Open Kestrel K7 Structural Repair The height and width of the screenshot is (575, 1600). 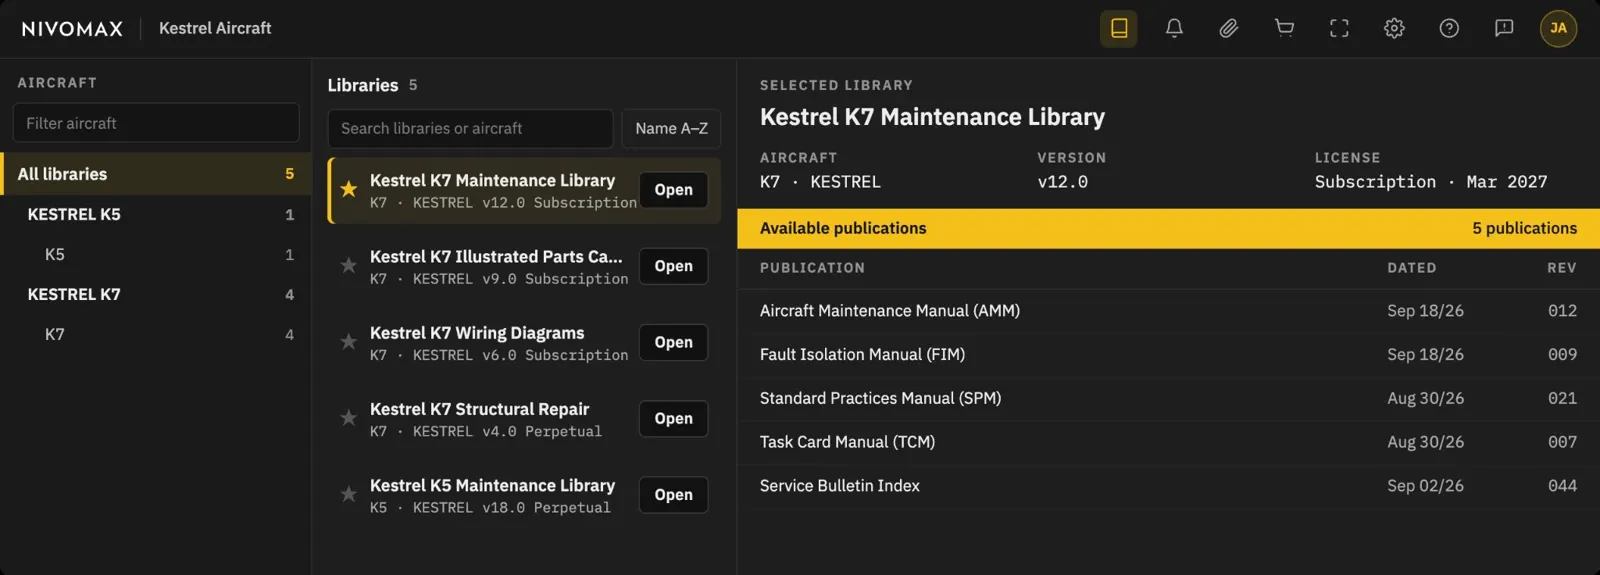673,418
